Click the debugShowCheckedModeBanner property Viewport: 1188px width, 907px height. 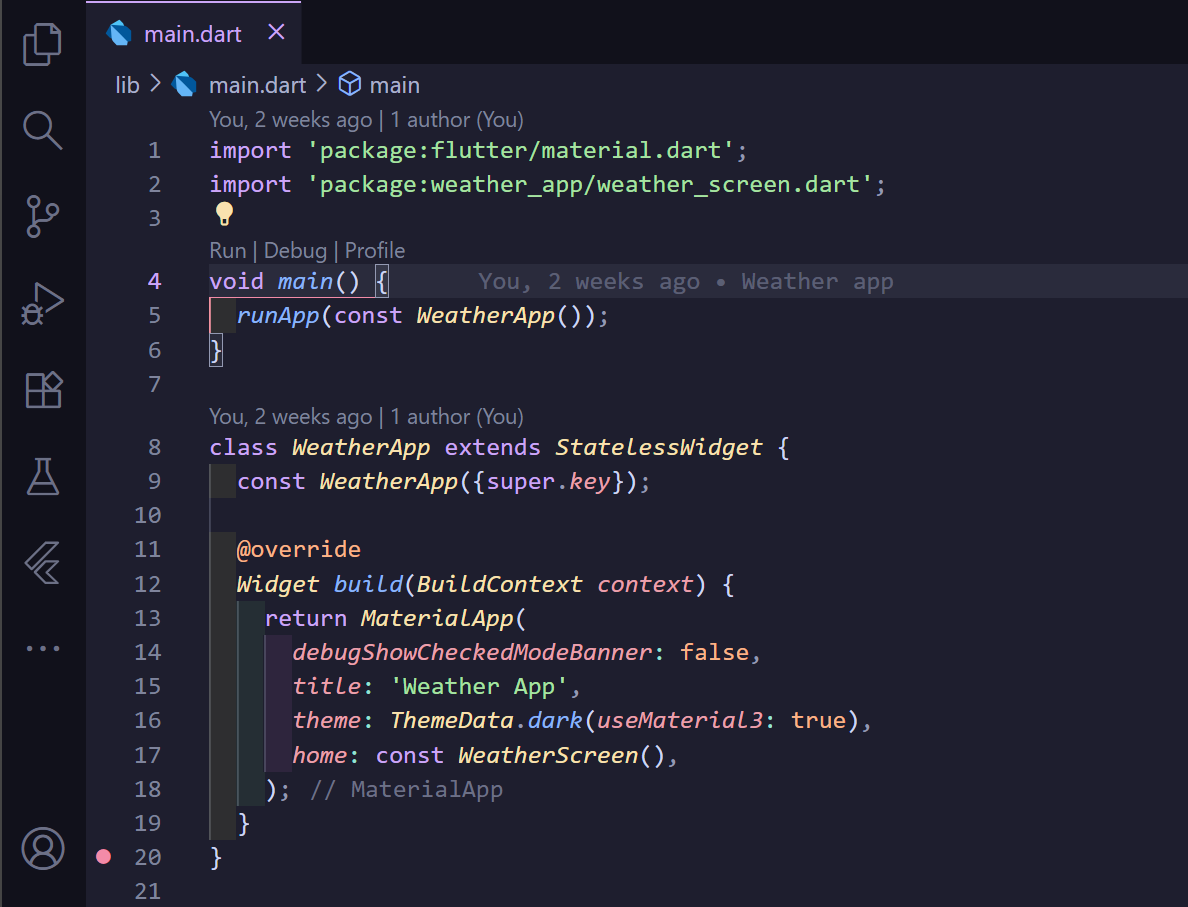[472, 652]
